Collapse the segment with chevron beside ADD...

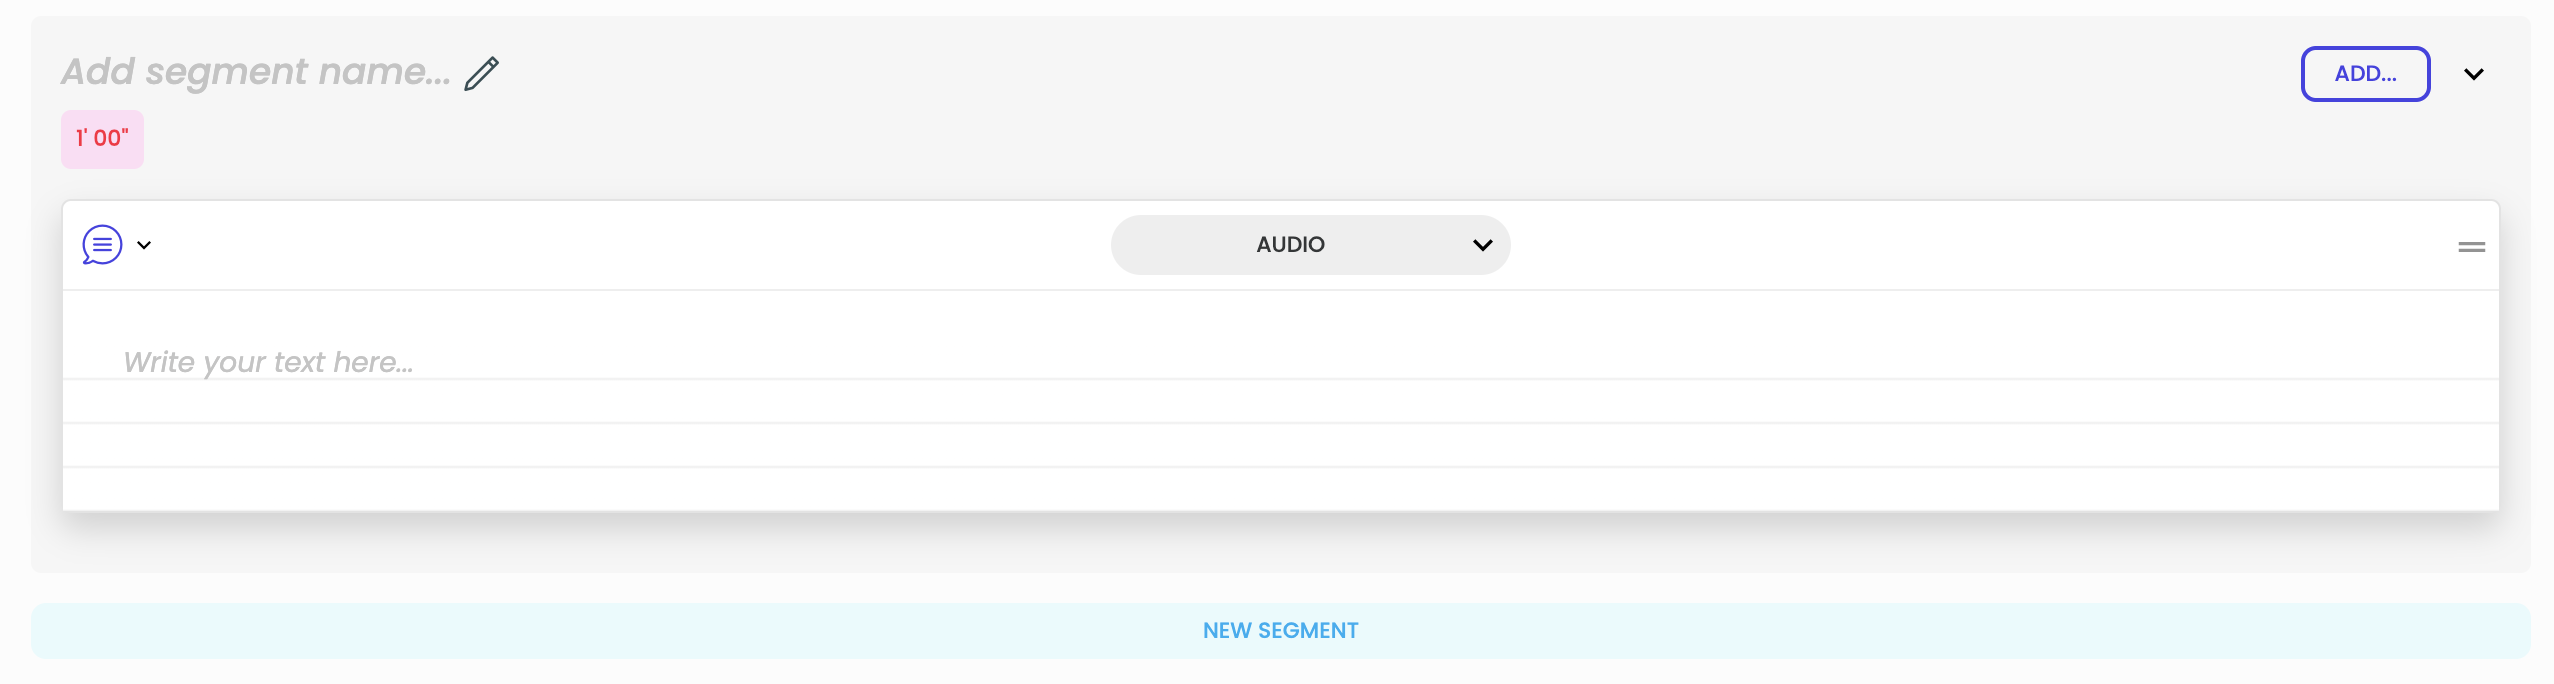coord(2473,74)
